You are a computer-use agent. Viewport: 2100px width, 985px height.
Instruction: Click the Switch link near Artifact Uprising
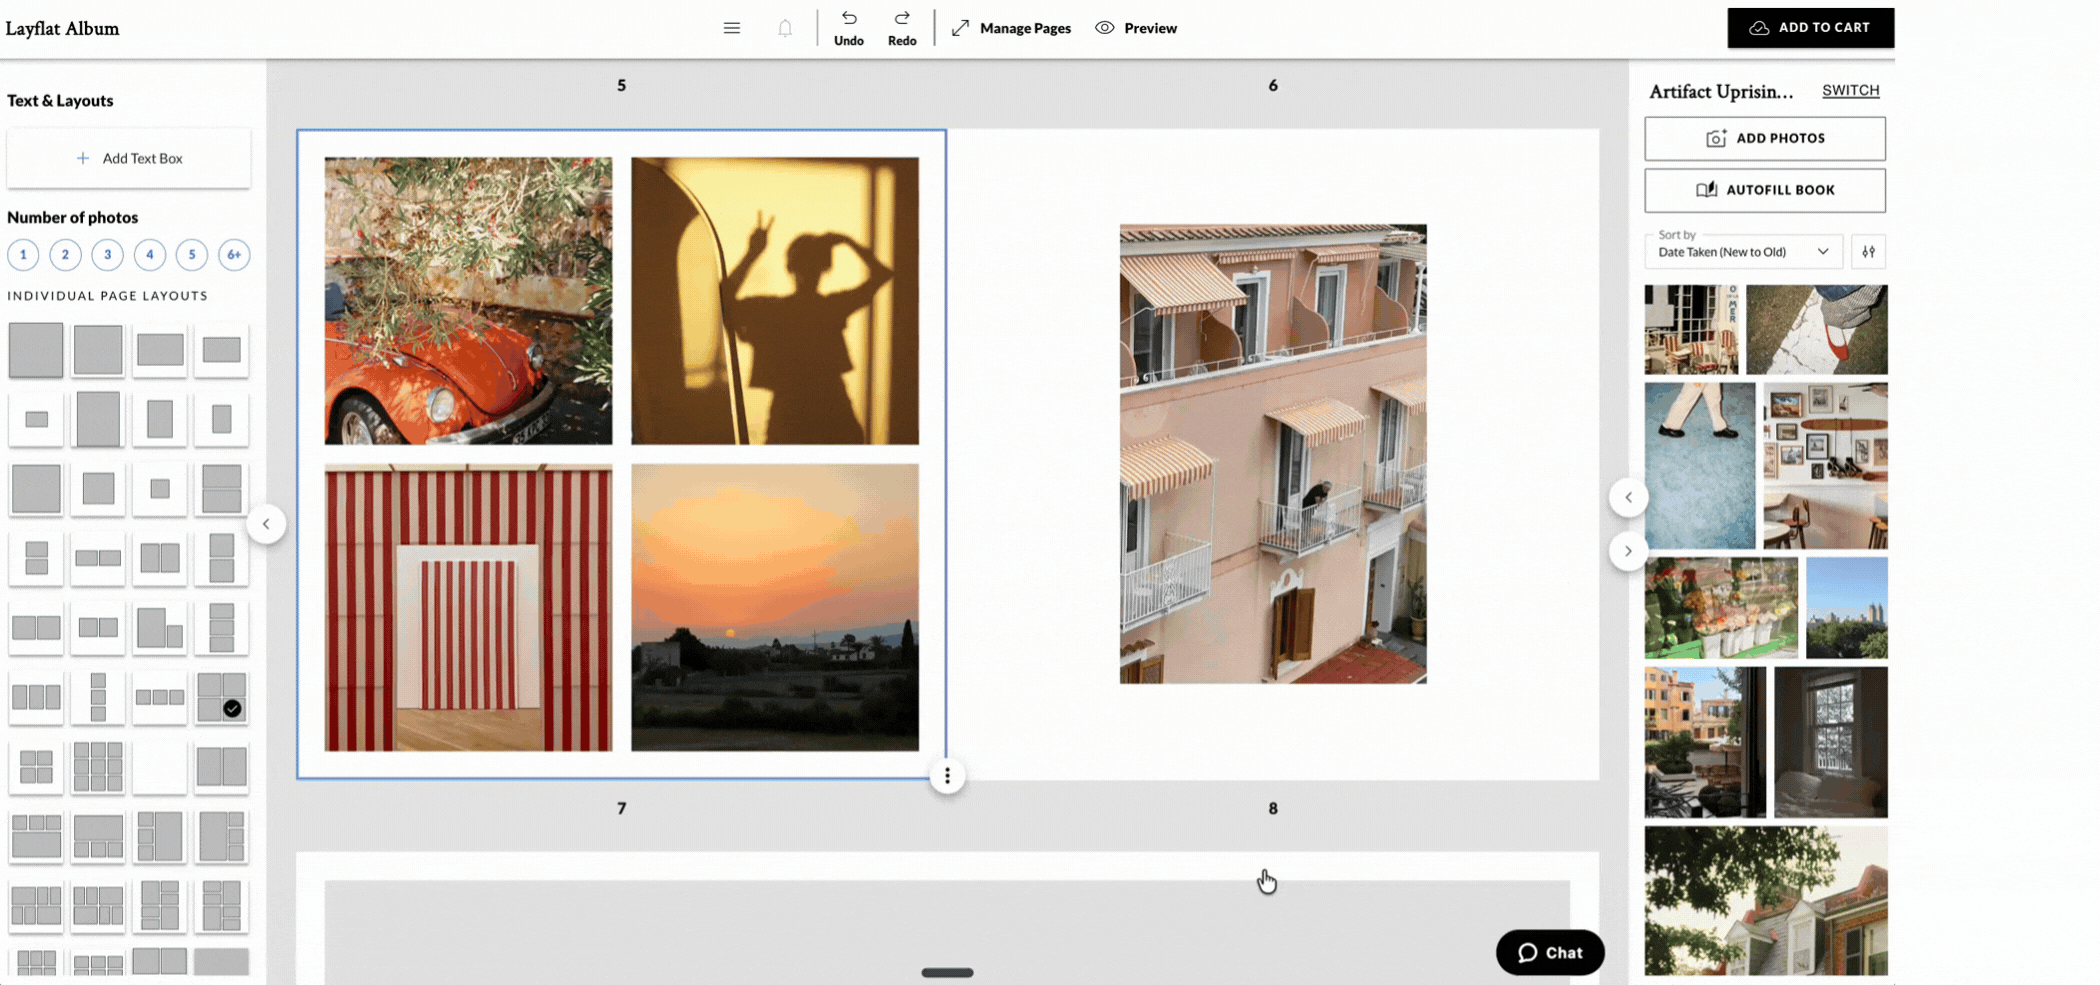[1849, 90]
